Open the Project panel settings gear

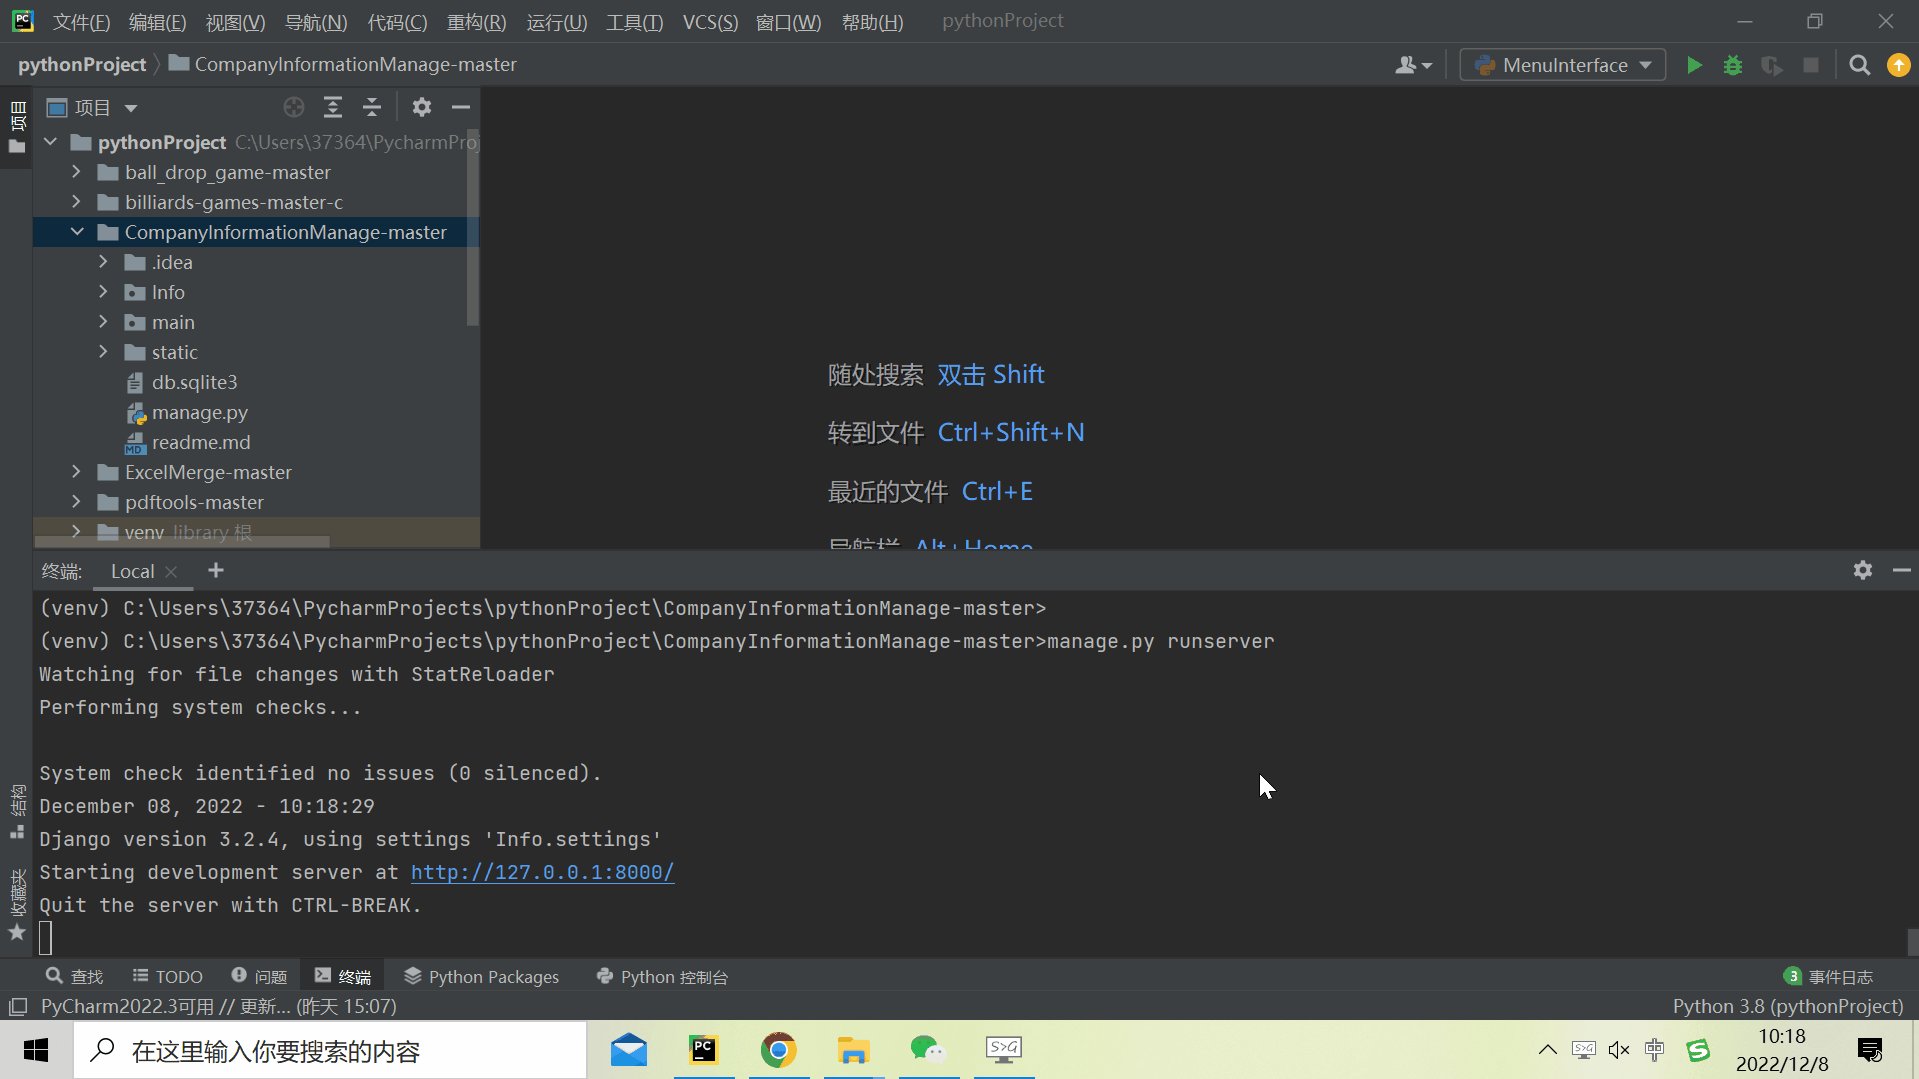[422, 107]
